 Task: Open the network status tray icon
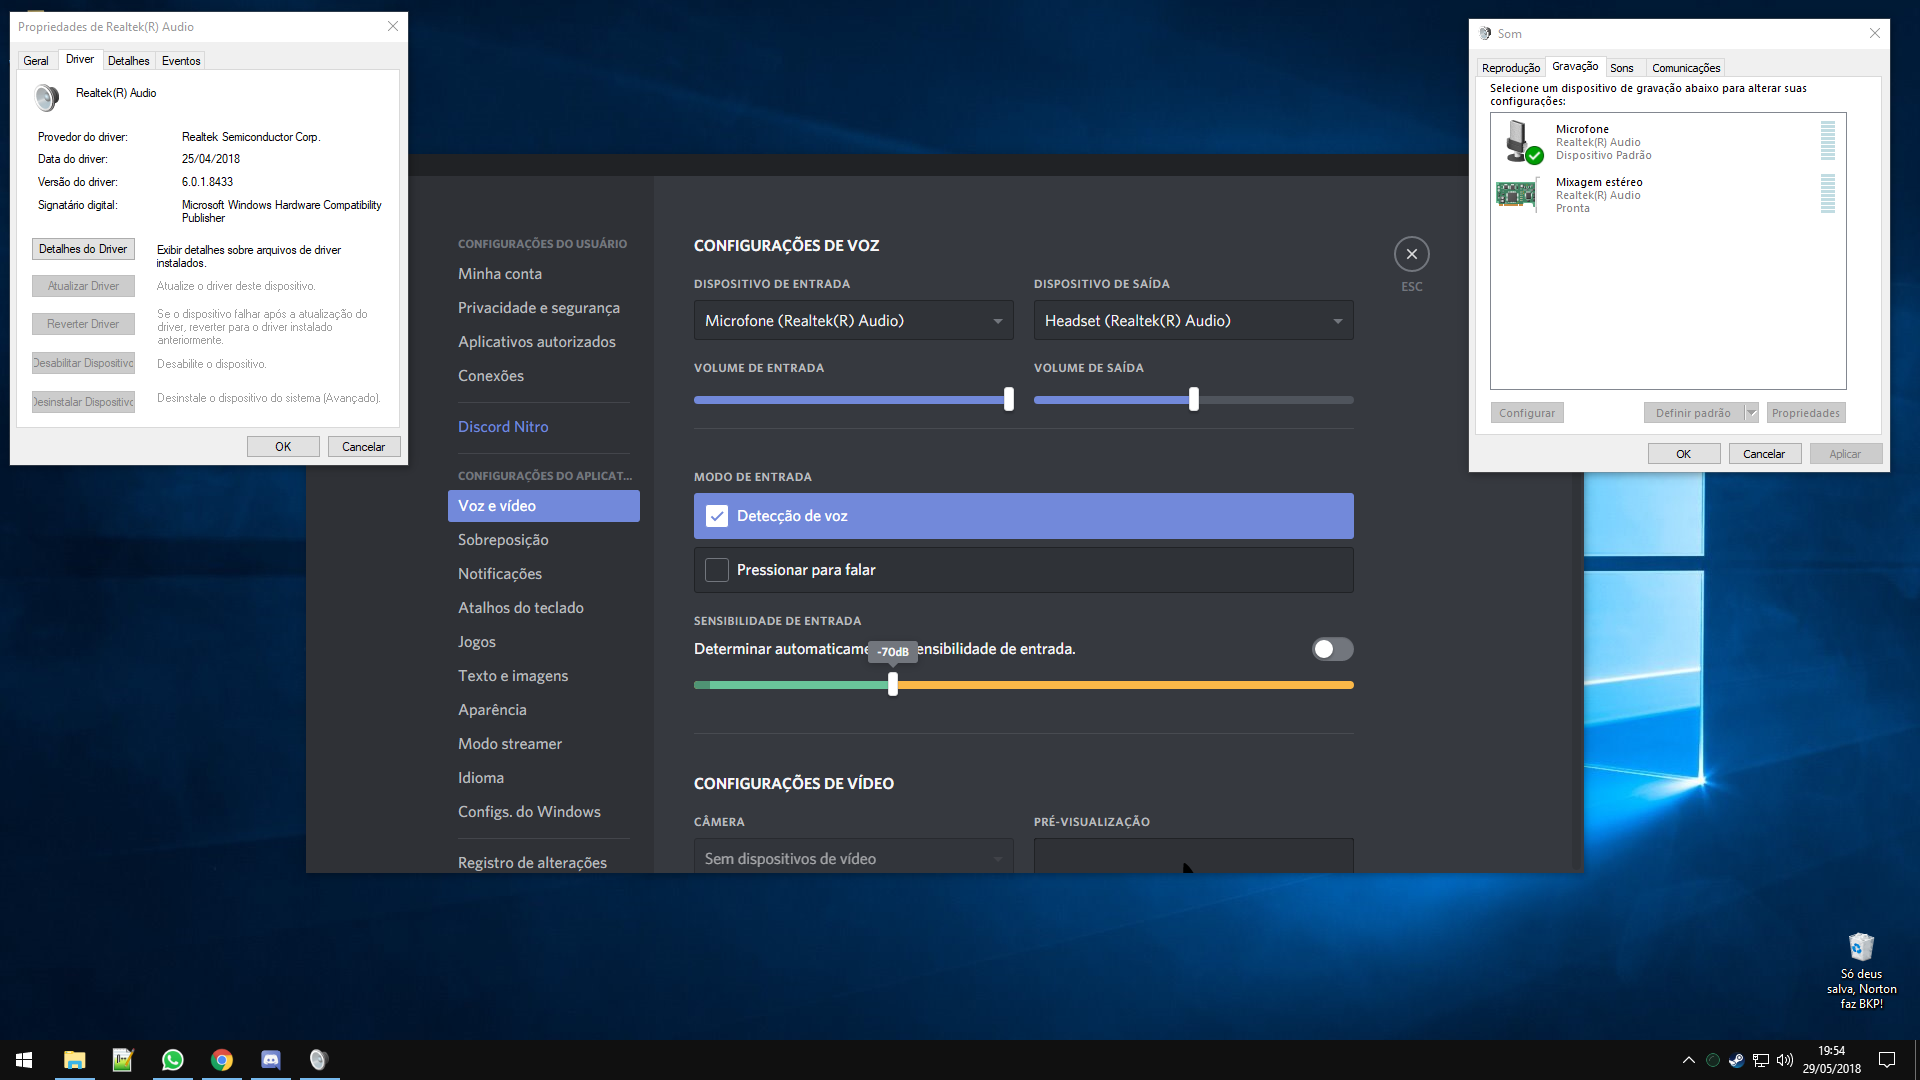pyautogui.click(x=1761, y=1060)
